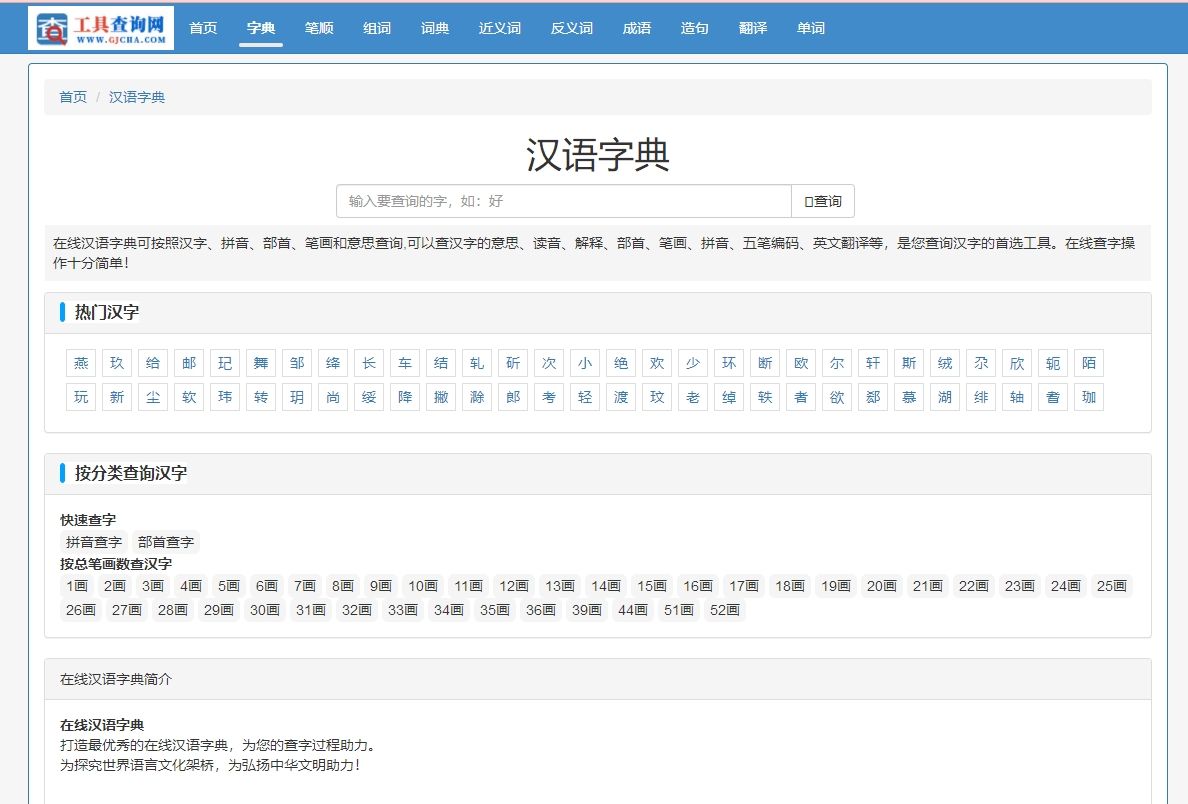Look up the hot character 玩
The width and height of the screenshot is (1188, 804).
click(81, 397)
